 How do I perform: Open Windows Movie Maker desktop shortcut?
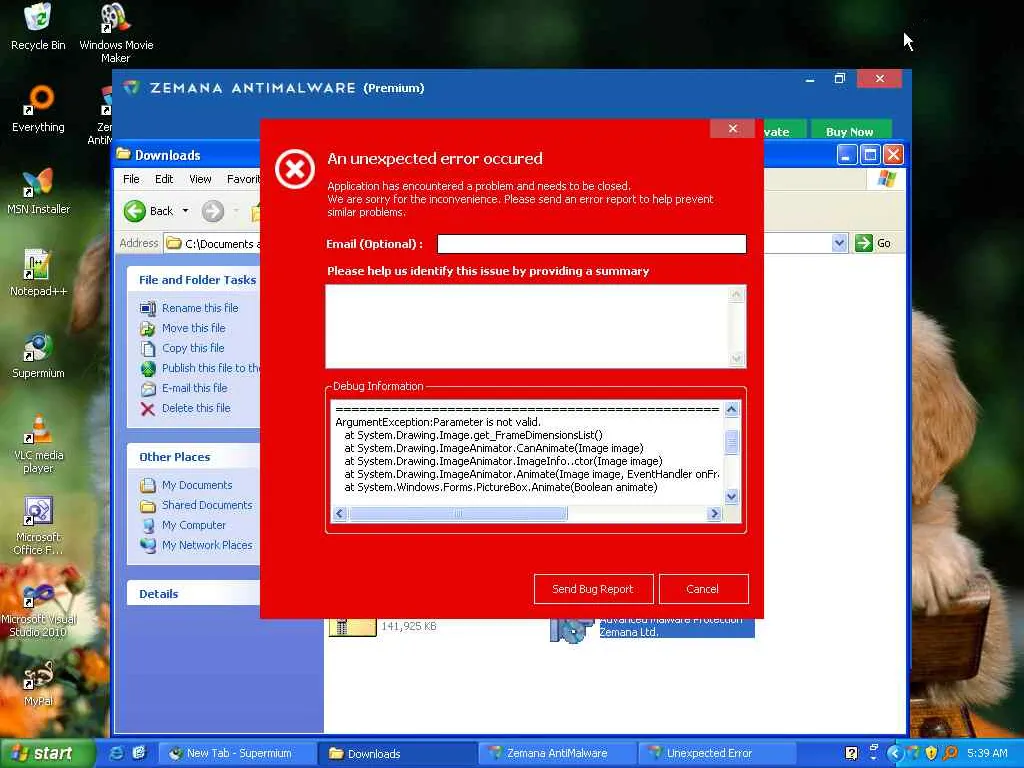[x=116, y=33]
